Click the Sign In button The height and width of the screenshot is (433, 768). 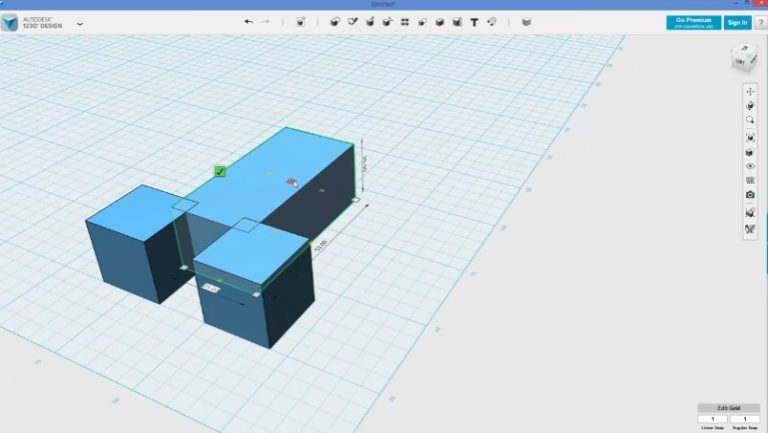[x=737, y=23]
